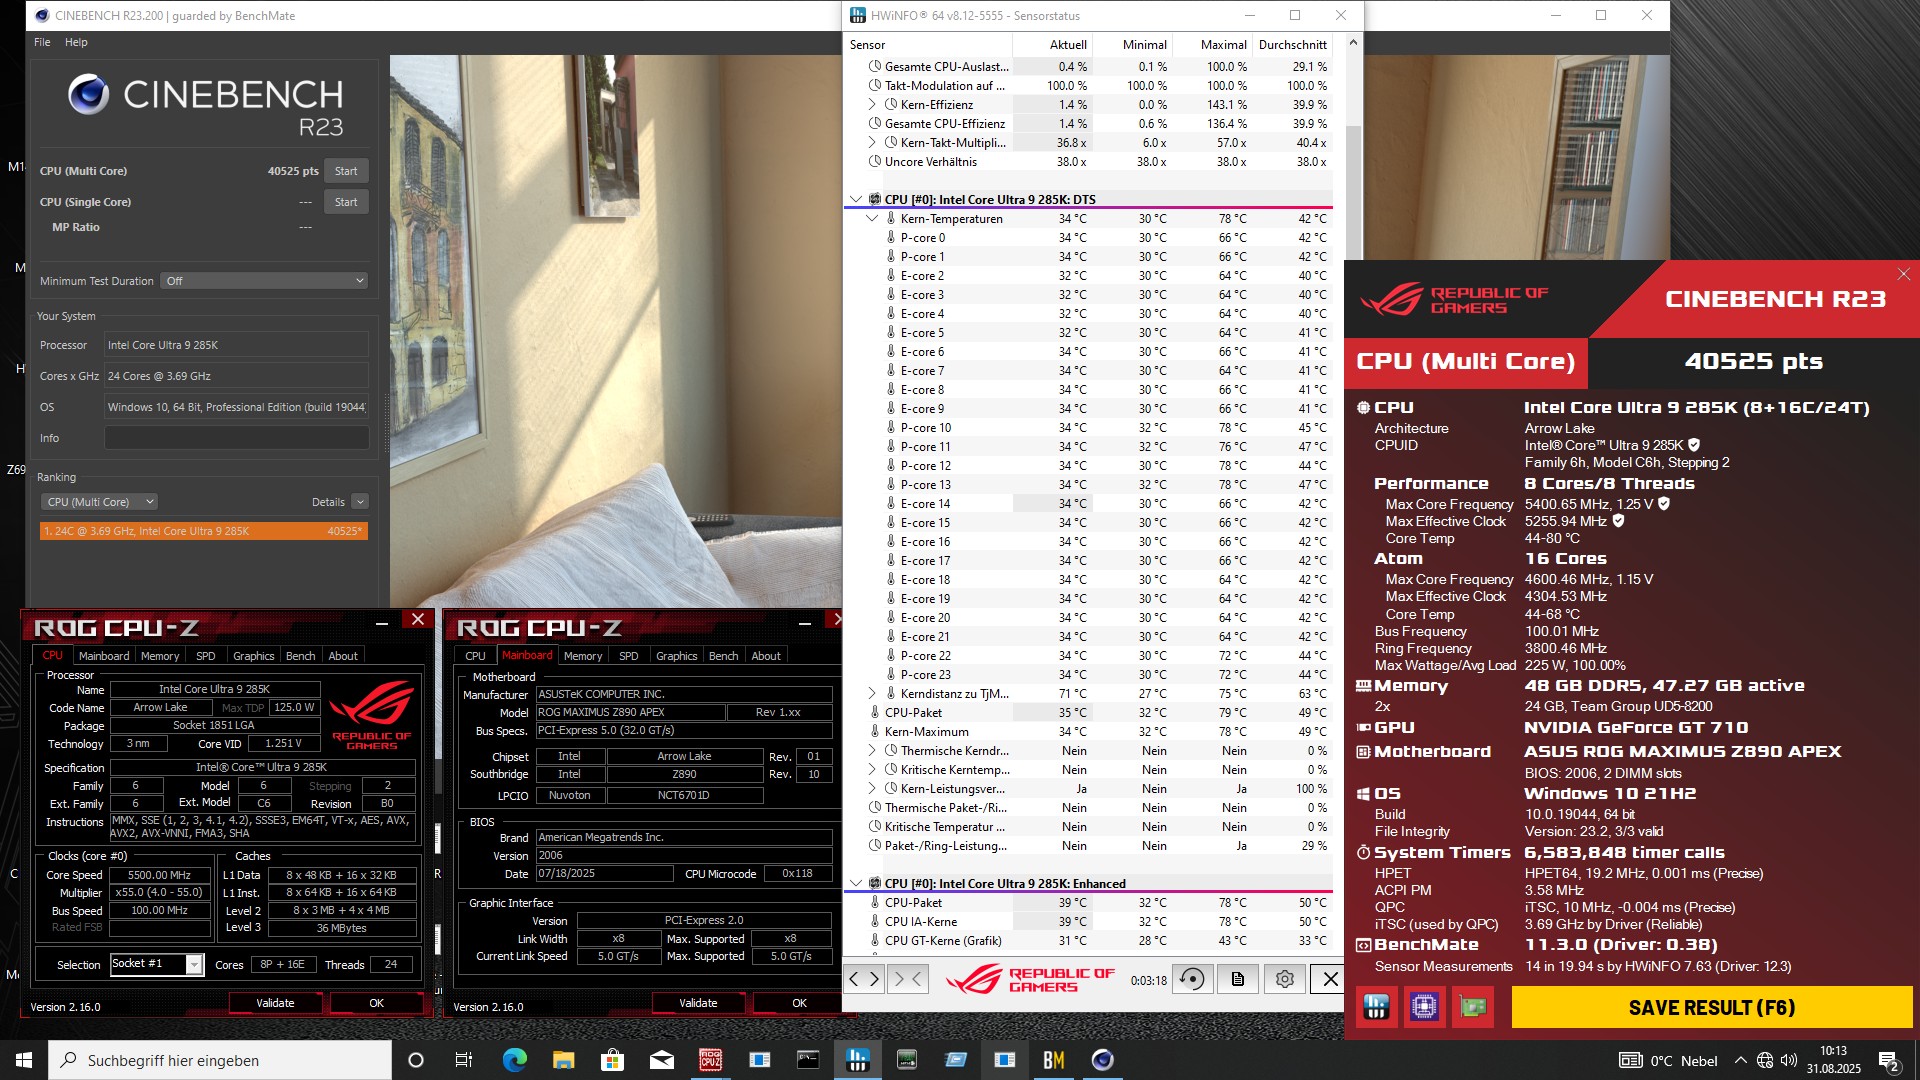Image resolution: width=1920 pixels, height=1080 pixels.
Task: Click the HWiNFO settings gear icon
Action: click(x=1284, y=979)
